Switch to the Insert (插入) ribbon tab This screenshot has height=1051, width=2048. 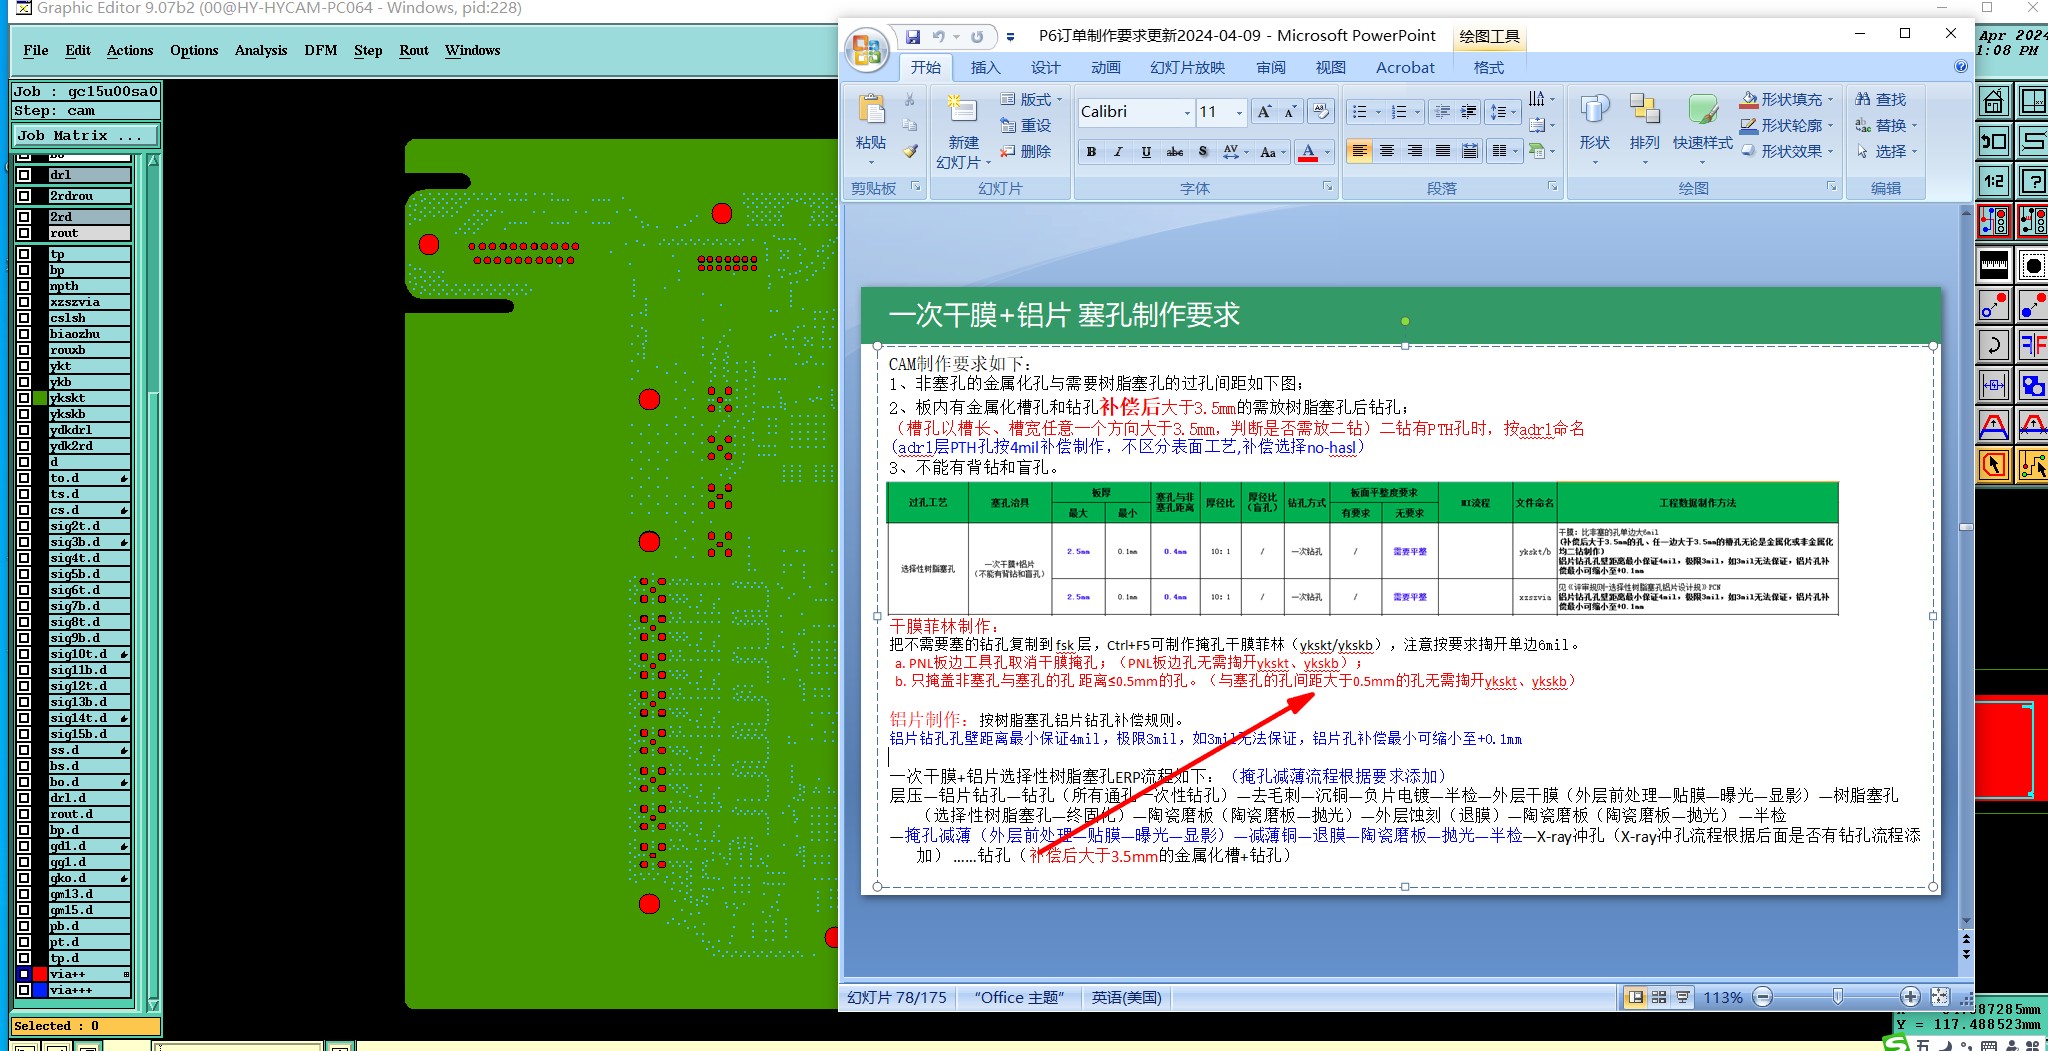point(985,67)
